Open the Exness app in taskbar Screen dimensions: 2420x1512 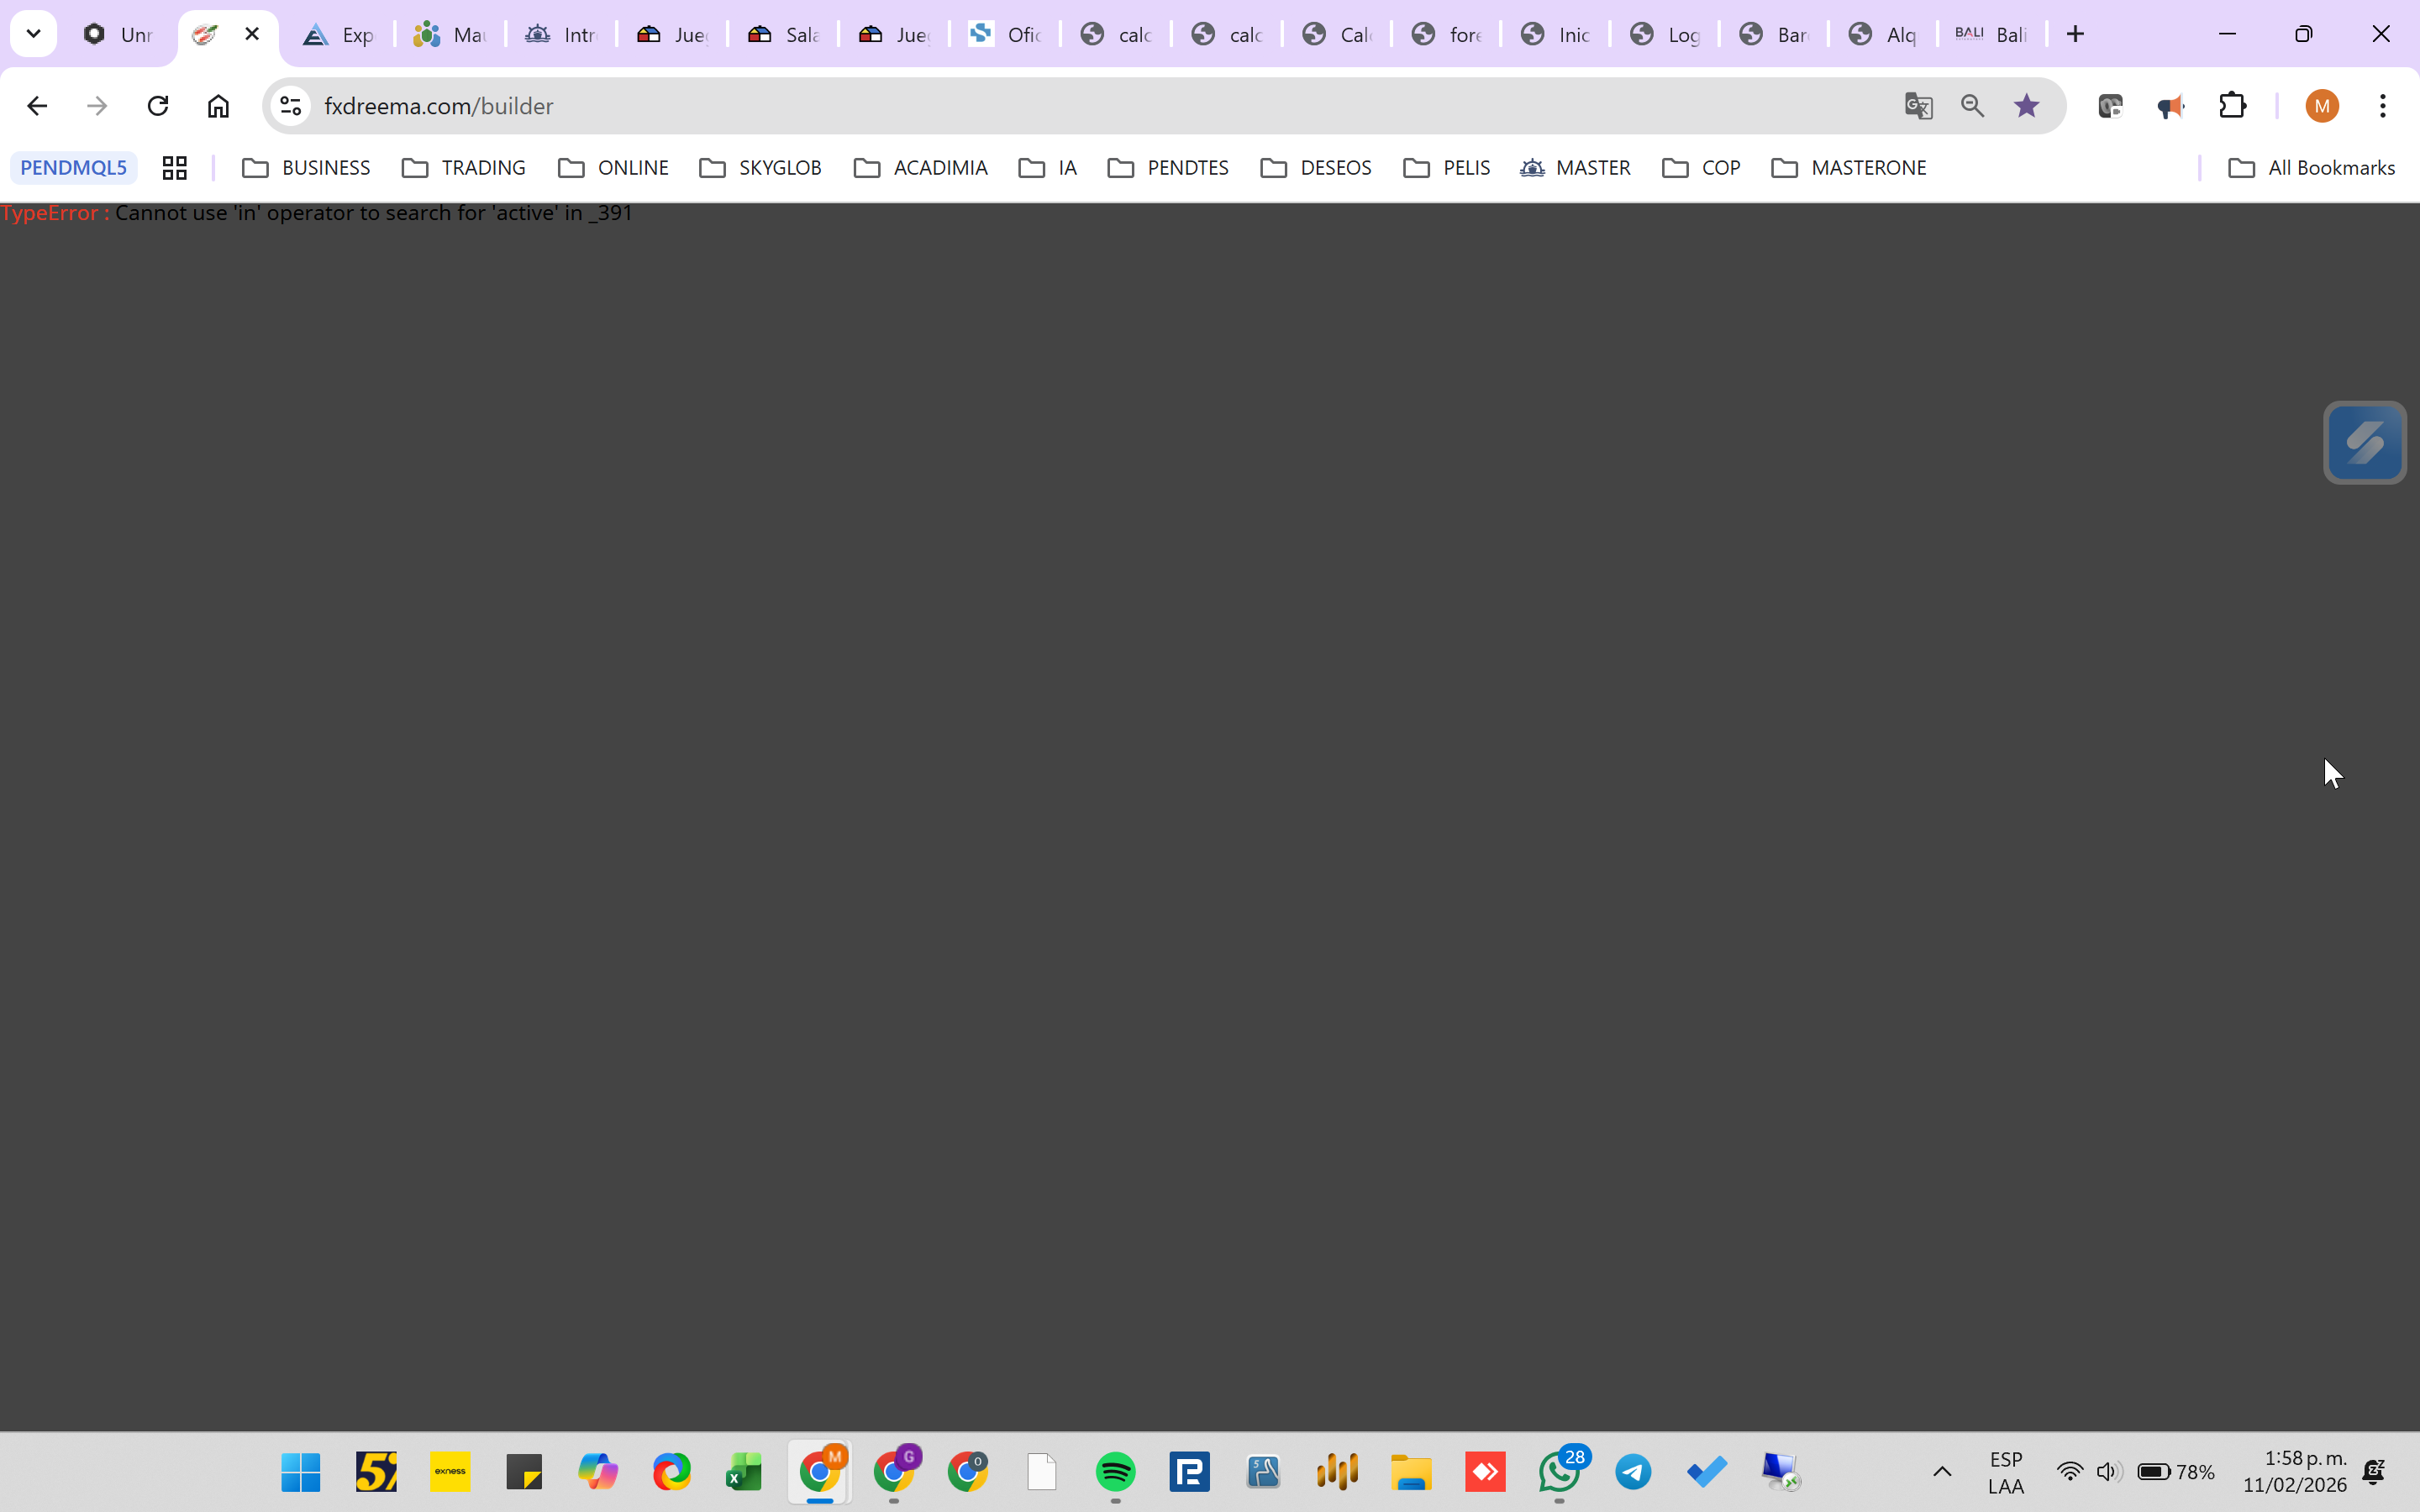[450, 1472]
